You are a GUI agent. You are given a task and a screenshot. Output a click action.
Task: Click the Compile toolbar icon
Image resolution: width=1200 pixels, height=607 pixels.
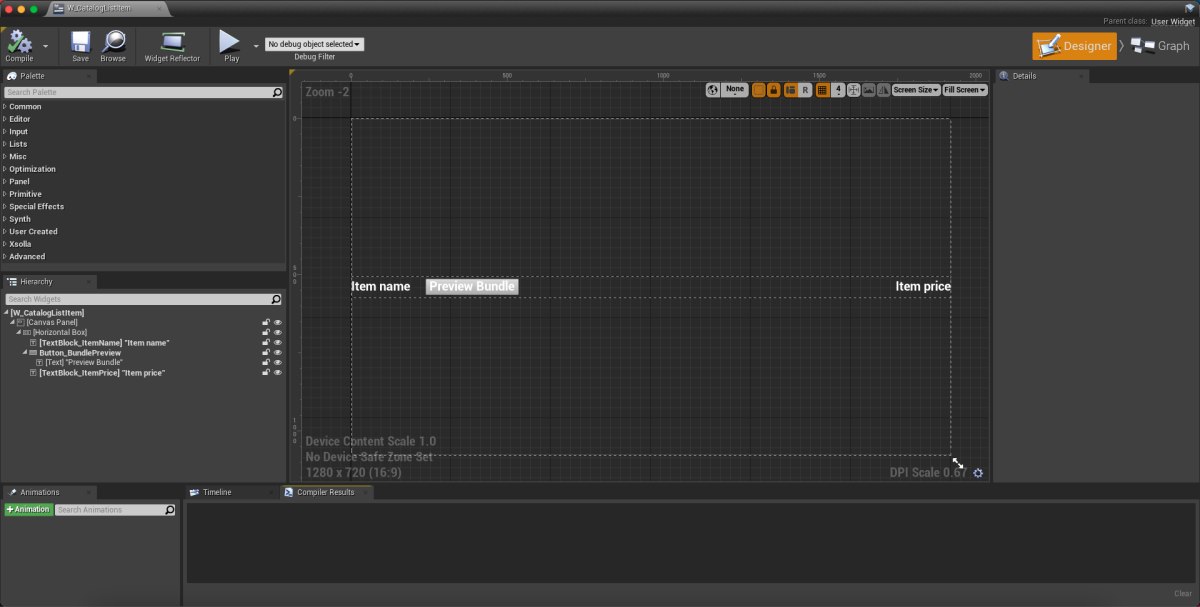[x=19, y=42]
